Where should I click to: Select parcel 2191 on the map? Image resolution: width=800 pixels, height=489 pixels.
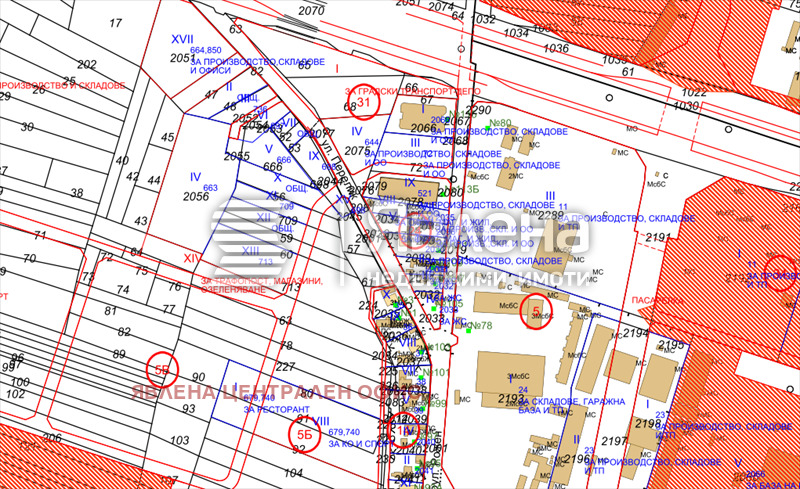[659, 237]
